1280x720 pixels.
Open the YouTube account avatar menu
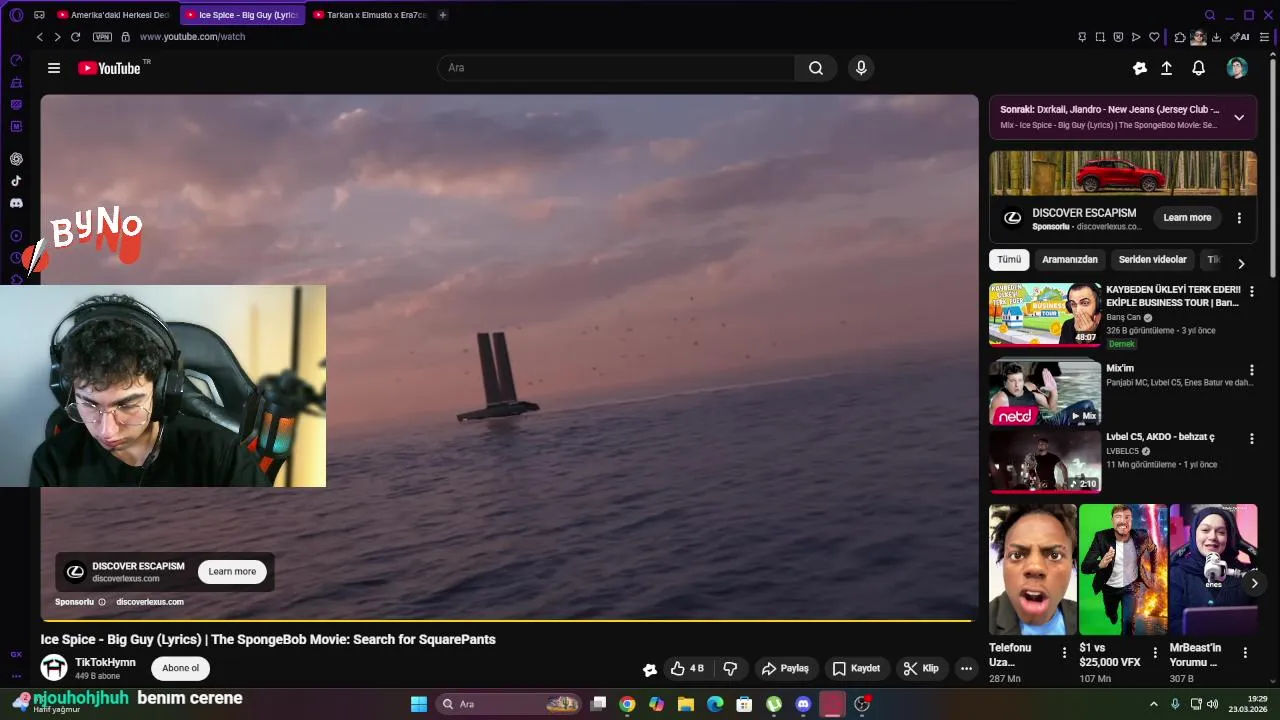pyautogui.click(x=1237, y=68)
